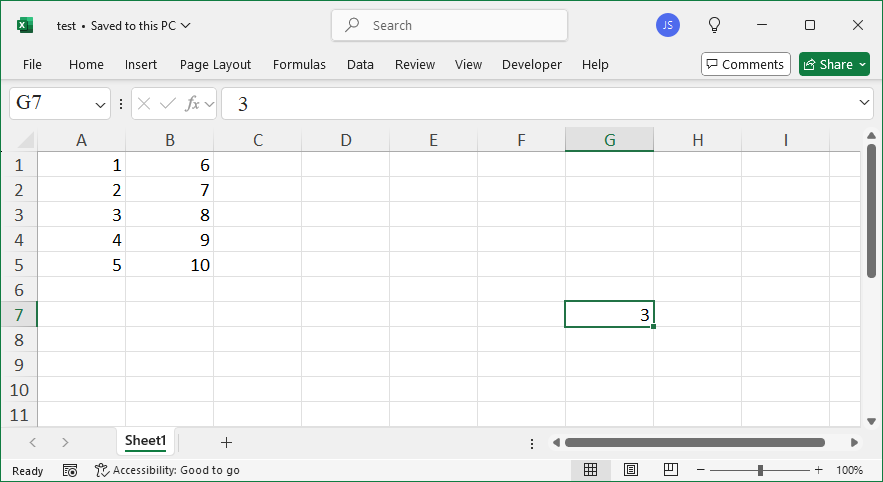
Task: Click previous sheet navigation arrow
Action: point(33,443)
